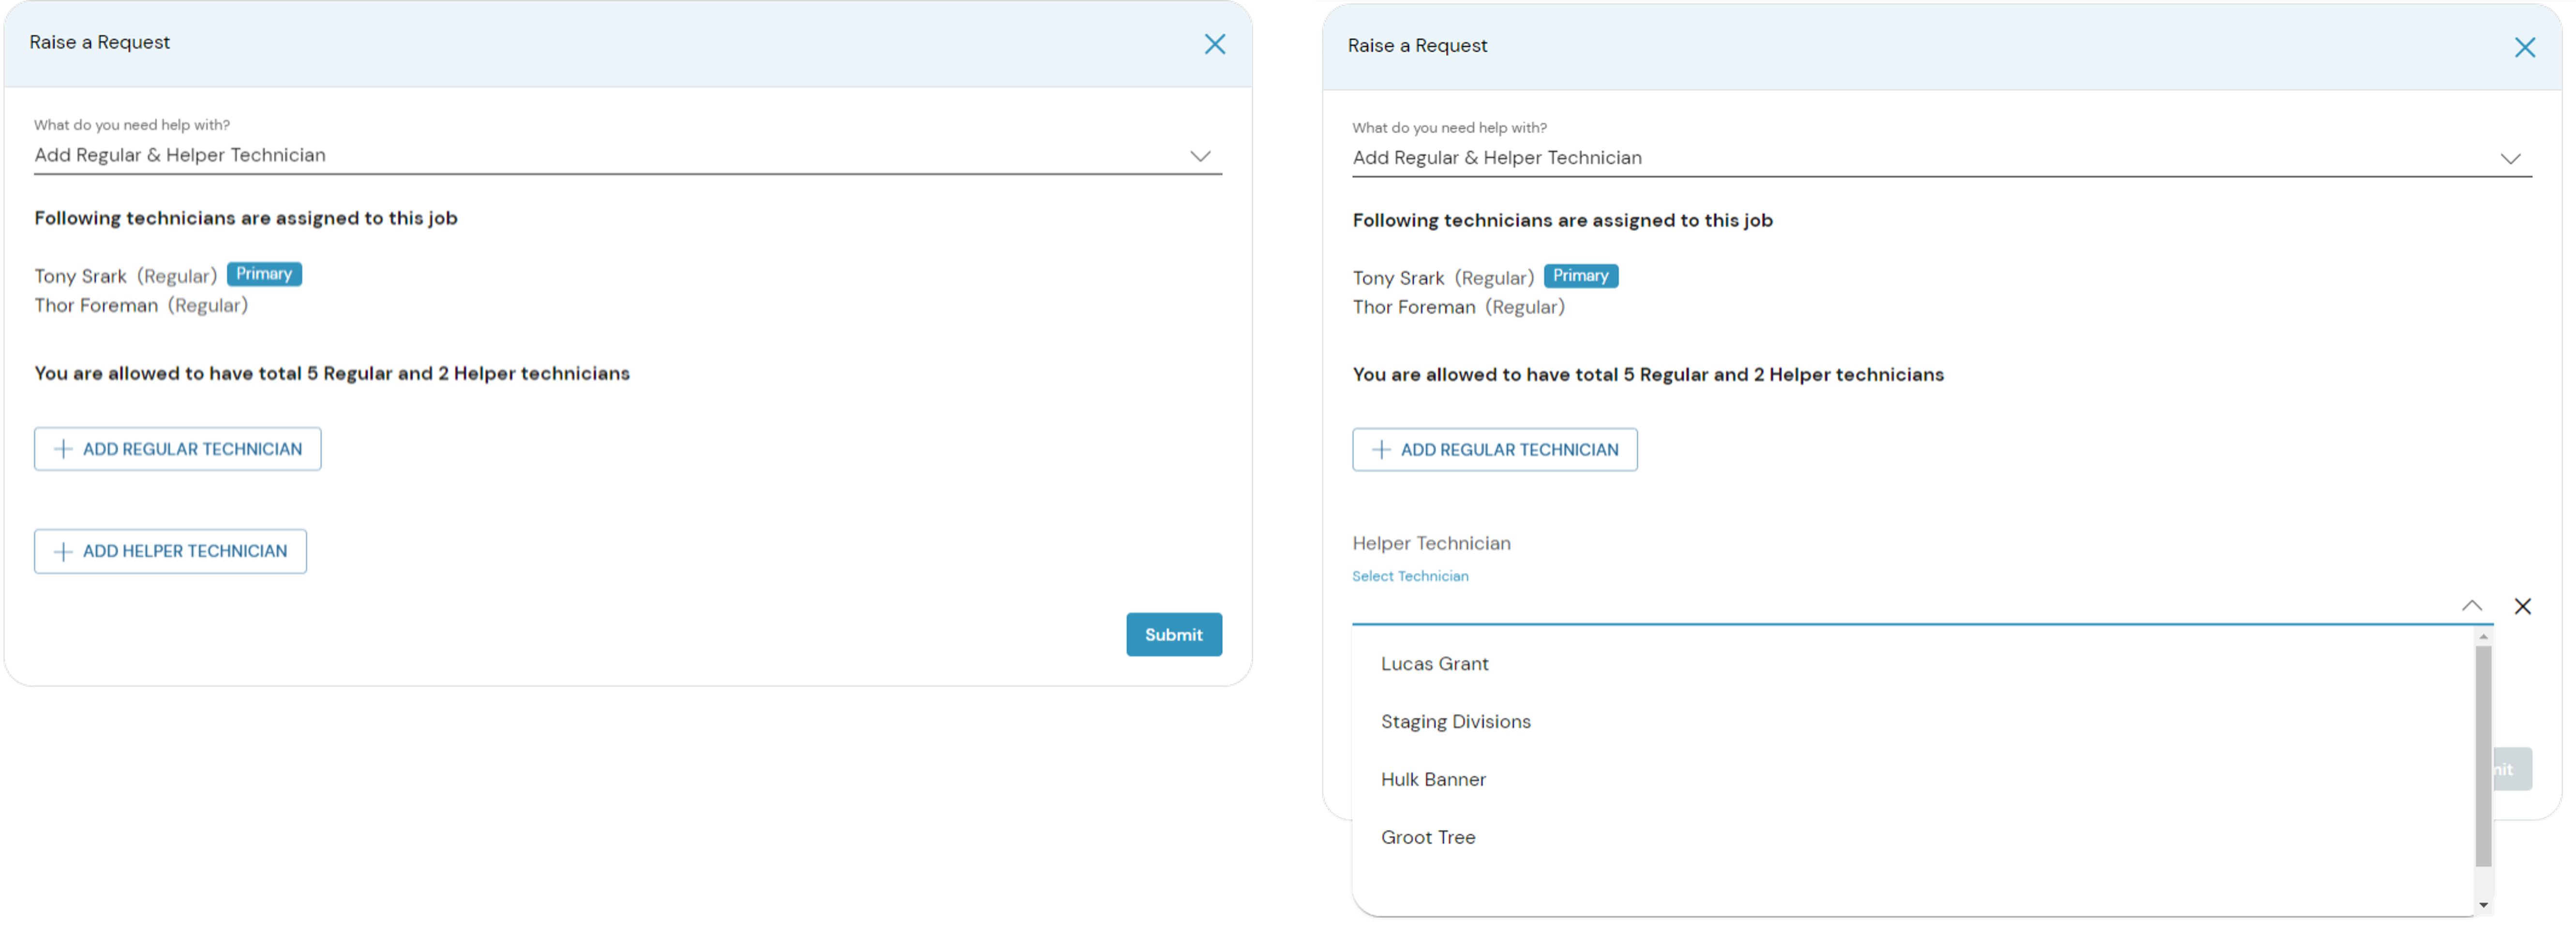The height and width of the screenshot is (939, 2576).
Task: Click the X to close the left dialog
Action: click(1215, 44)
